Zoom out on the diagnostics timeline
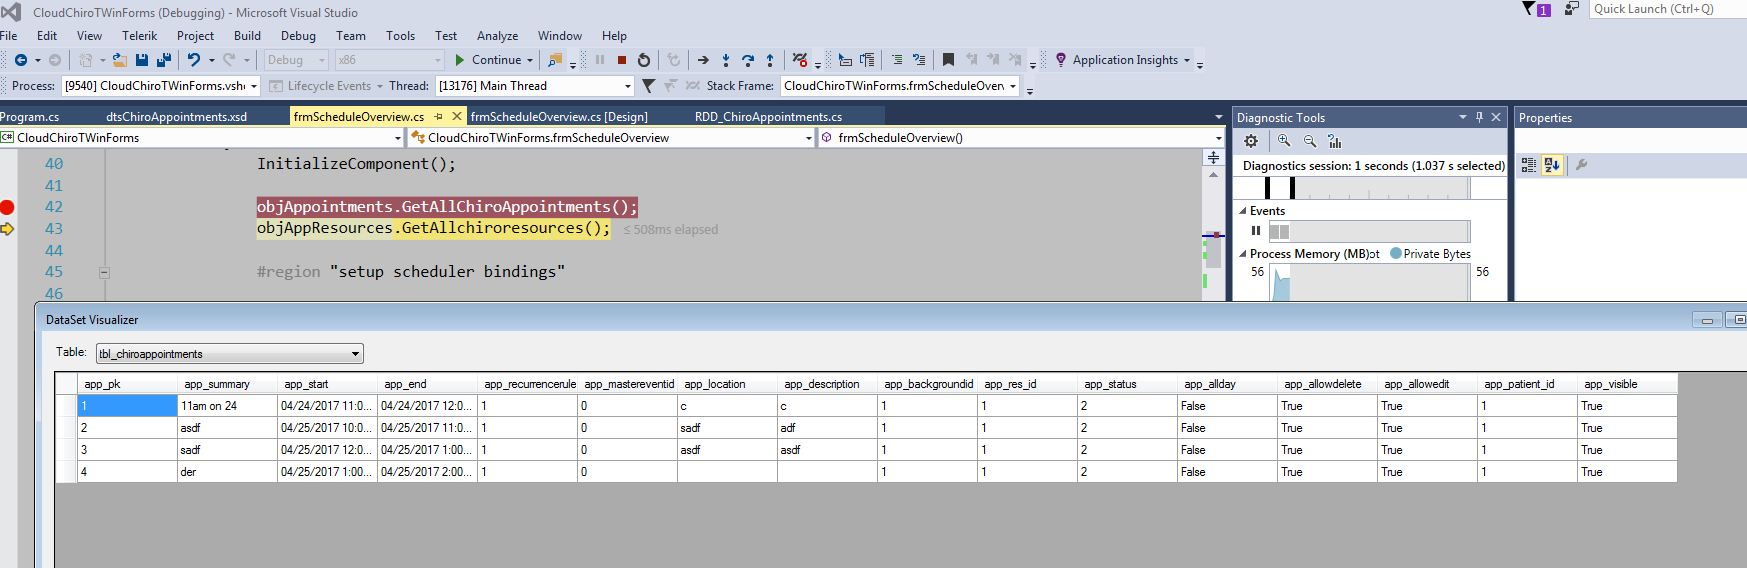The image size is (1747, 568). pyautogui.click(x=1310, y=141)
